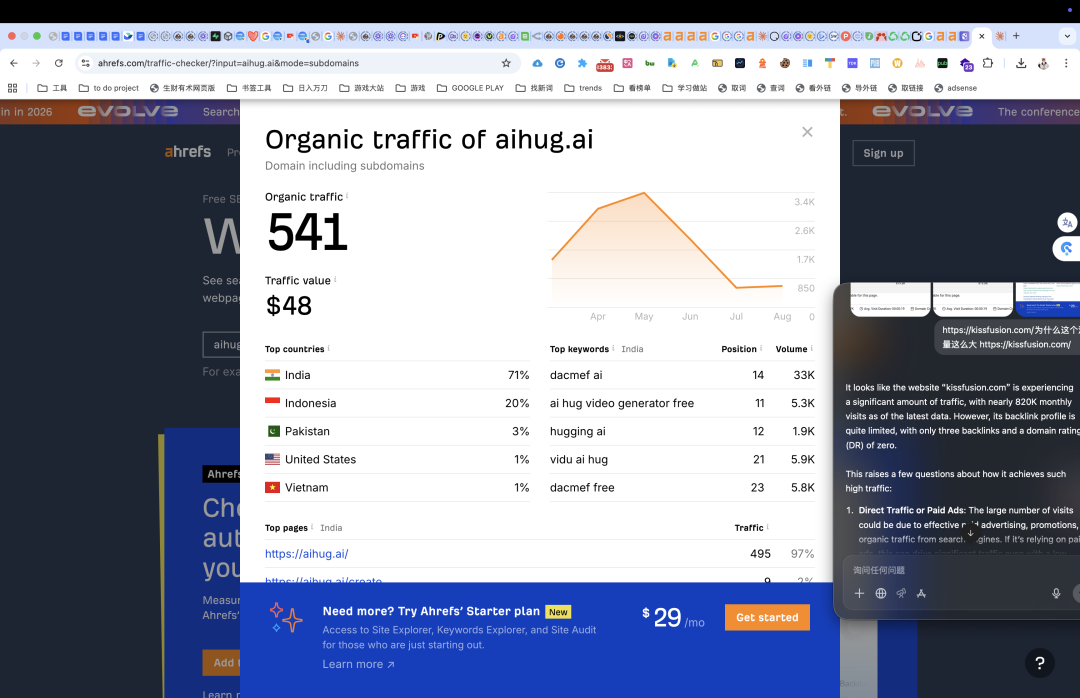Open the 看榜单 bookmarks folder
Viewport: 1080px width, 698px height.
coord(632,88)
